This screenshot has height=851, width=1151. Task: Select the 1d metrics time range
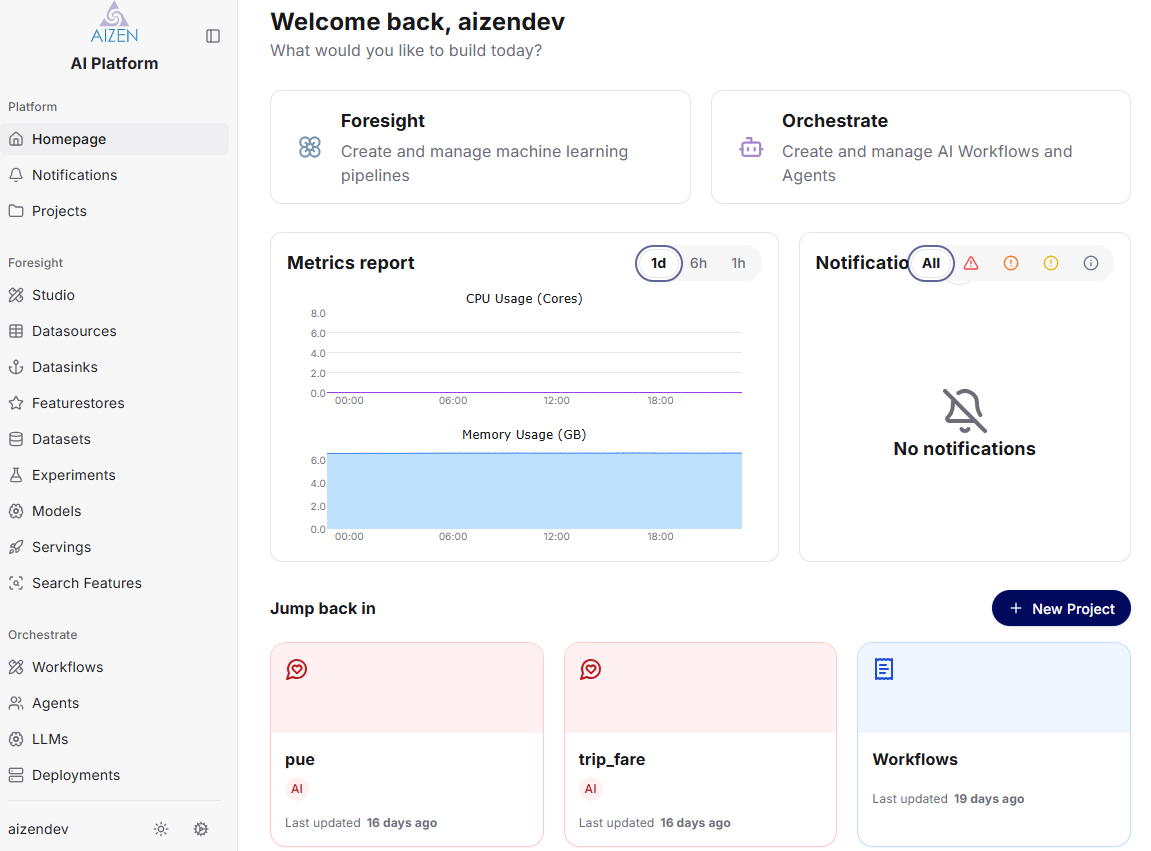coord(659,263)
